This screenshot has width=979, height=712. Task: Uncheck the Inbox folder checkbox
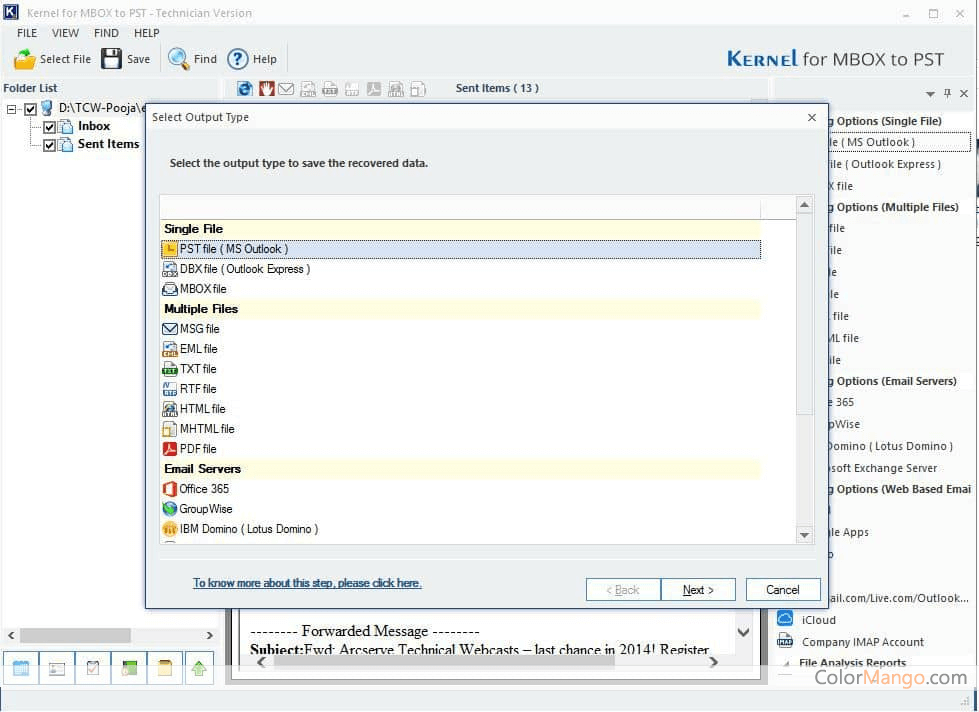pyautogui.click(x=49, y=127)
